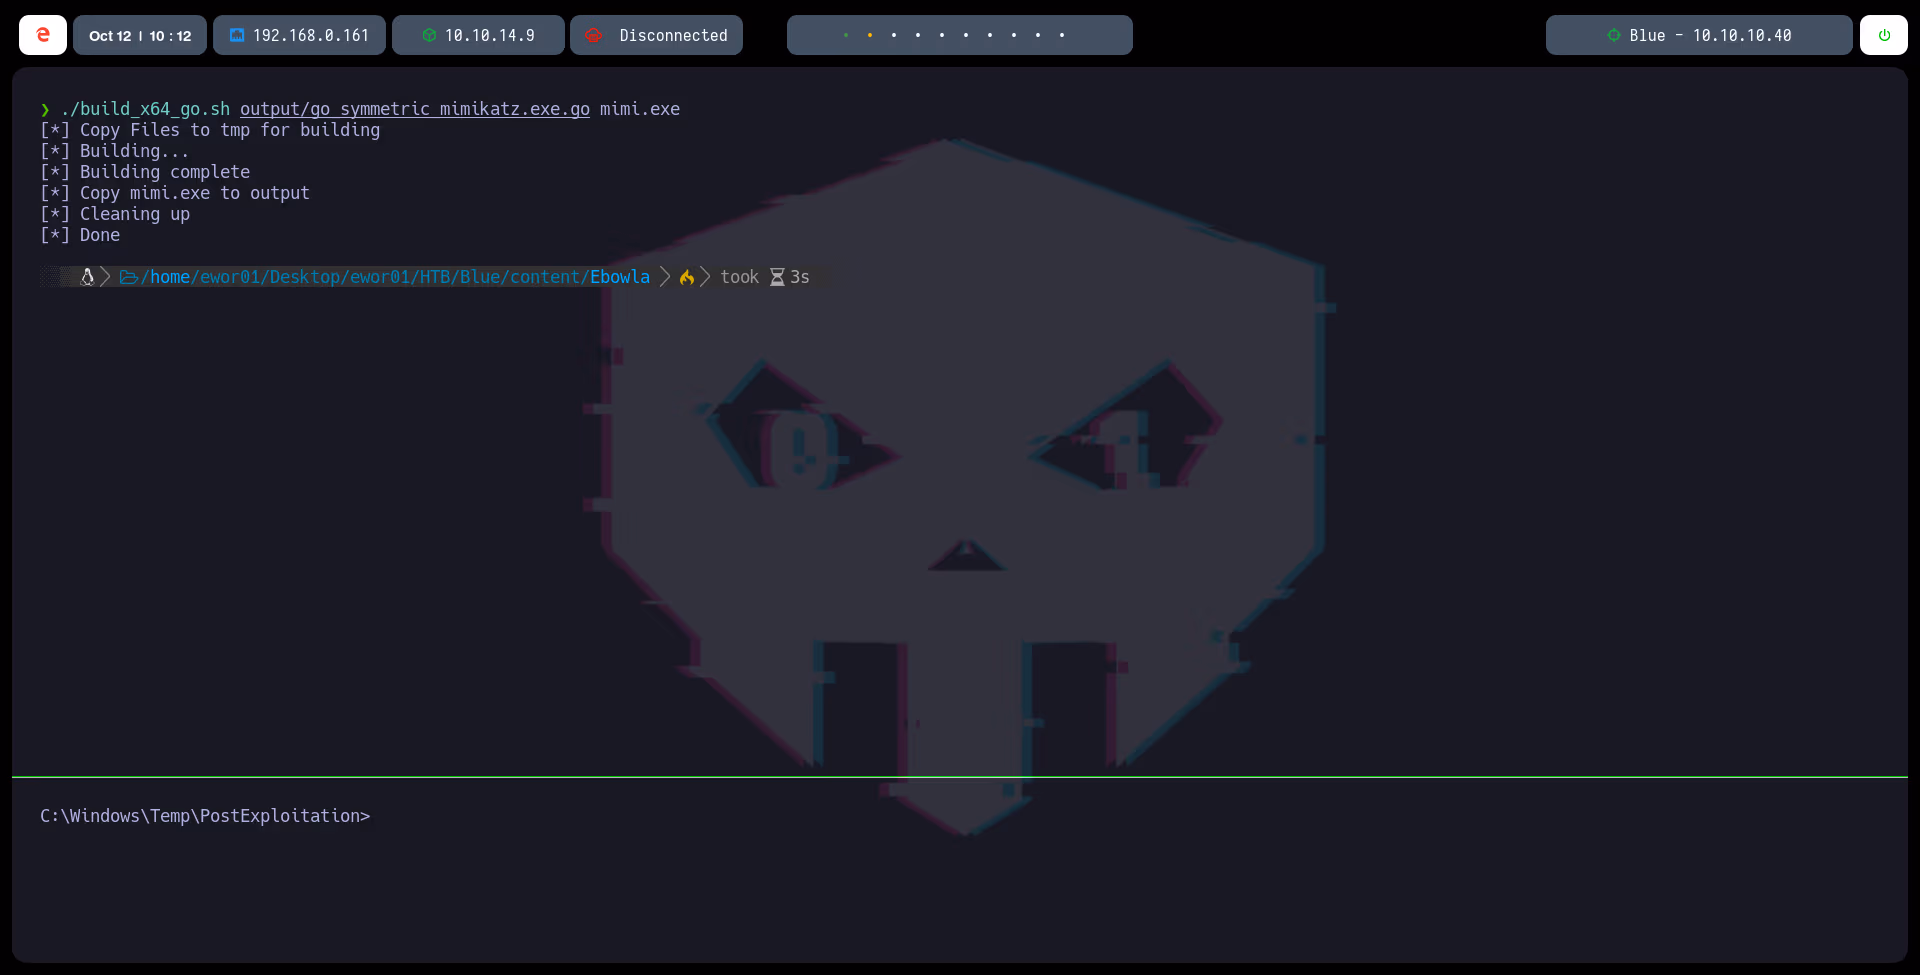Click the folder icon before the home path
Image resolution: width=1920 pixels, height=975 pixels.
click(128, 277)
